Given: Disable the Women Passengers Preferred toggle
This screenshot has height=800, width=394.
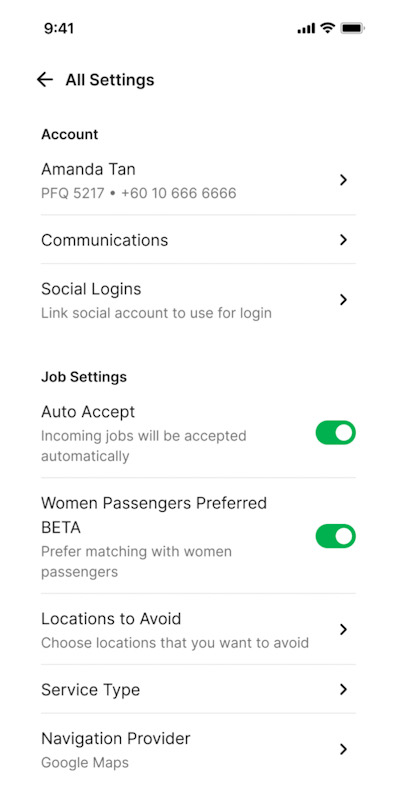Looking at the screenshot, I should [x=335, y=536].
